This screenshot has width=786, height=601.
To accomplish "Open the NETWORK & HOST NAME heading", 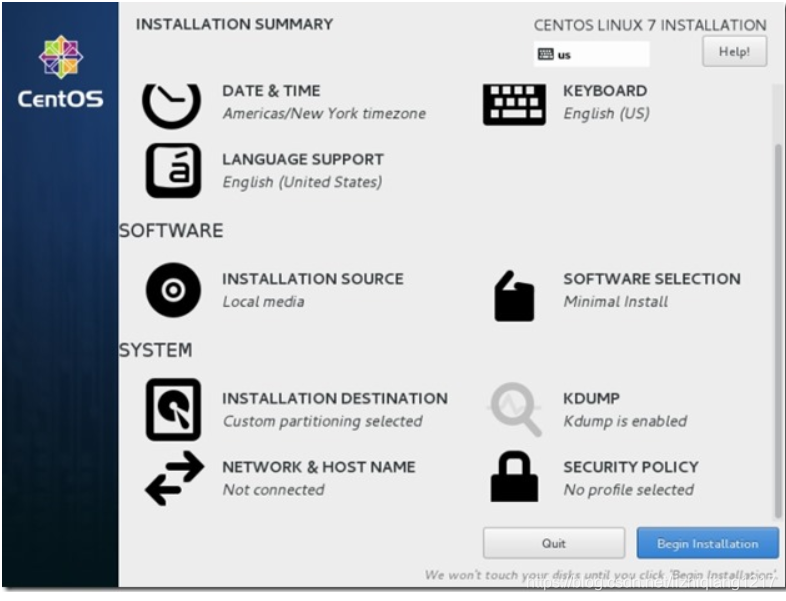I will (x=319, y=467).
